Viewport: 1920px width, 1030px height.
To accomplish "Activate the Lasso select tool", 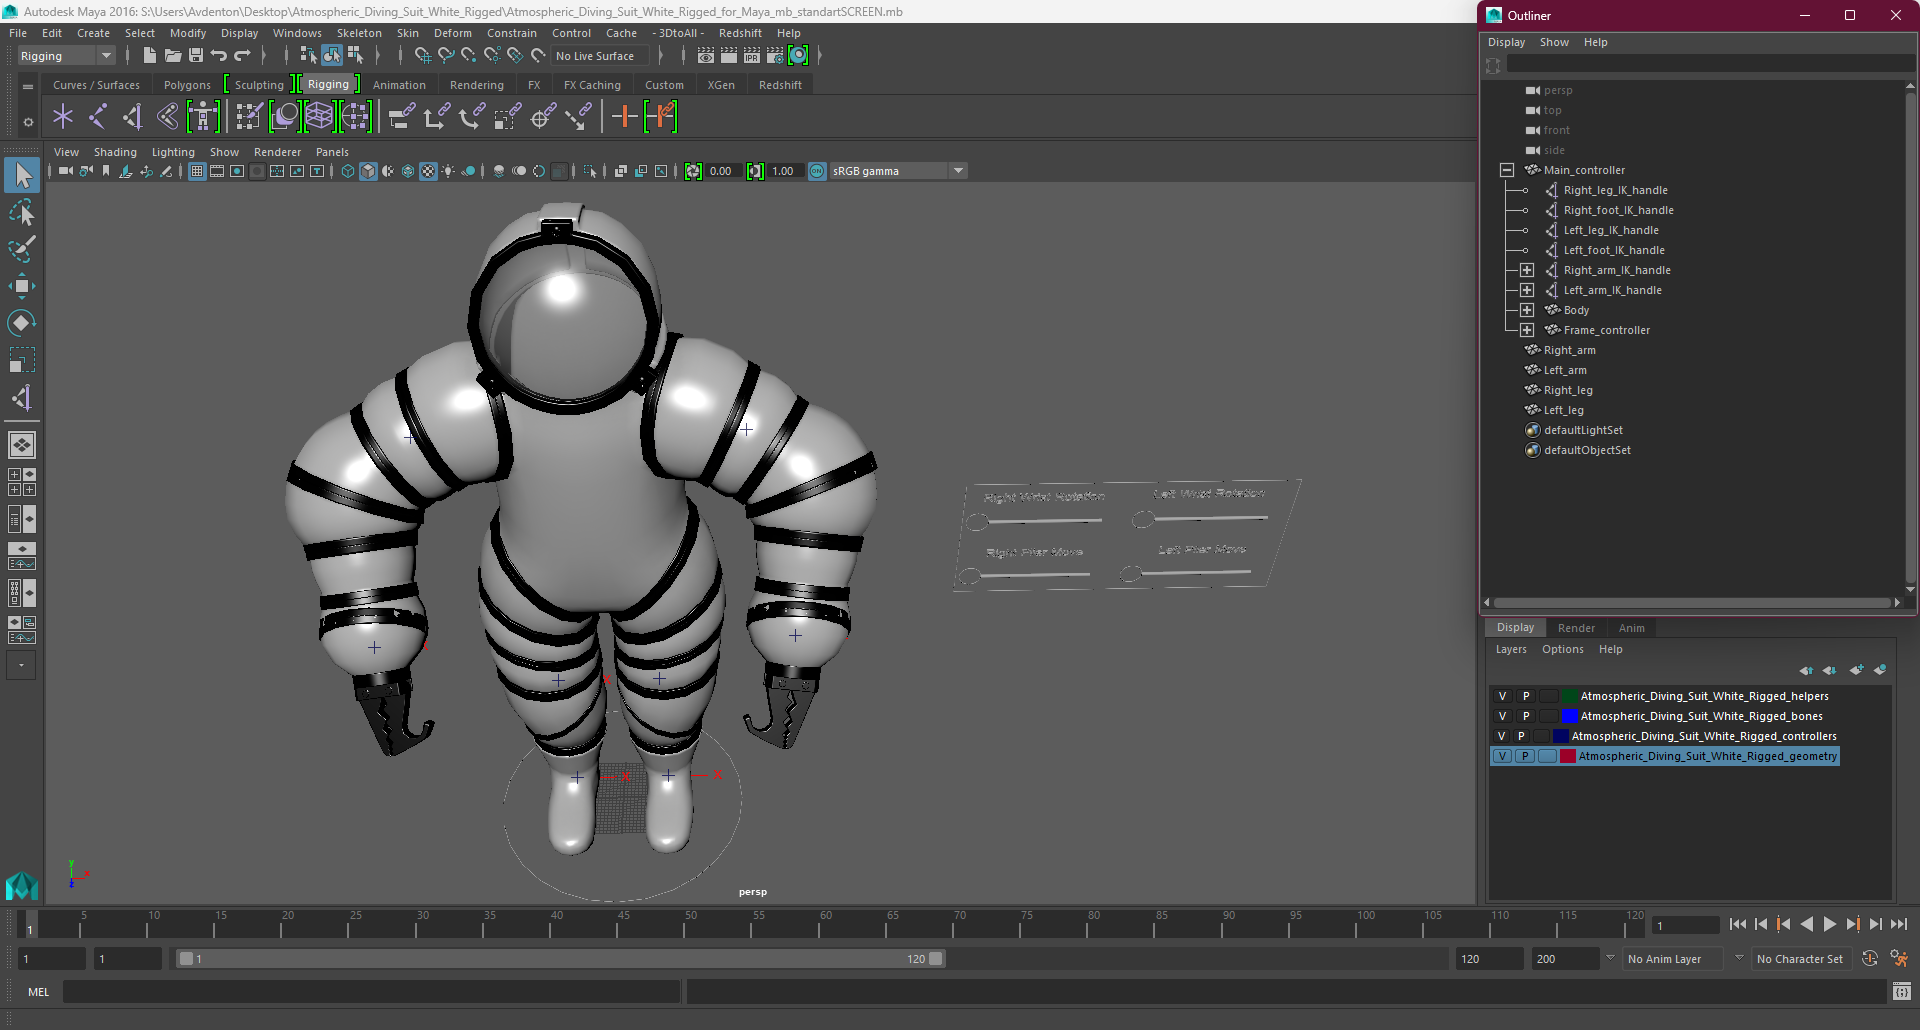I will [22, 212].
